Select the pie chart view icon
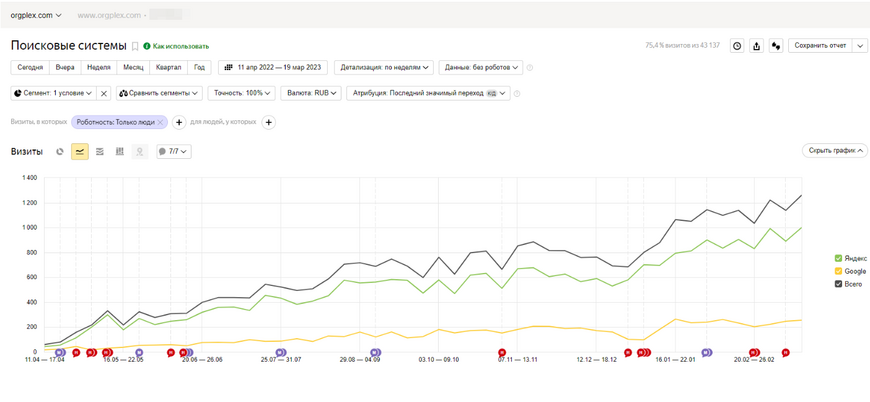 (60, 152)
